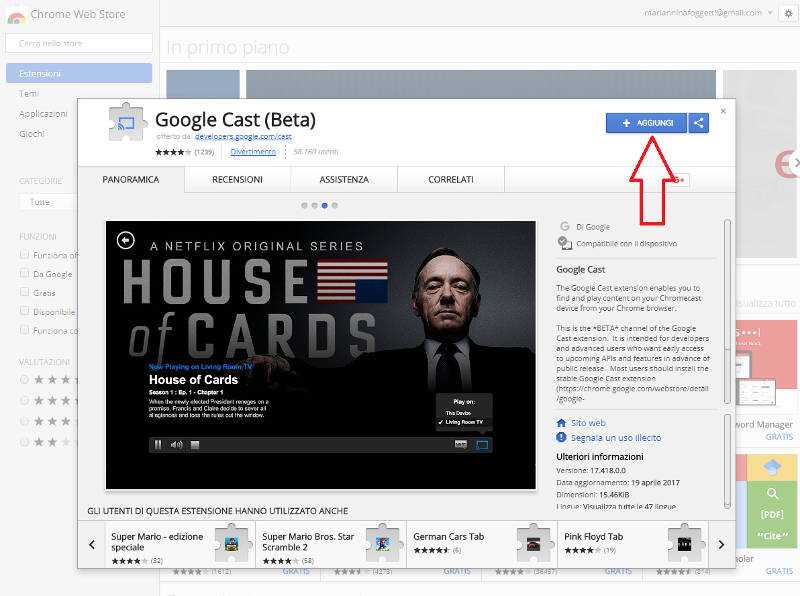The width and height of the screenshot is (800, 596).
Task: Click the alert icon beside Segnala un uso illecito
Action: click(561, 437)
